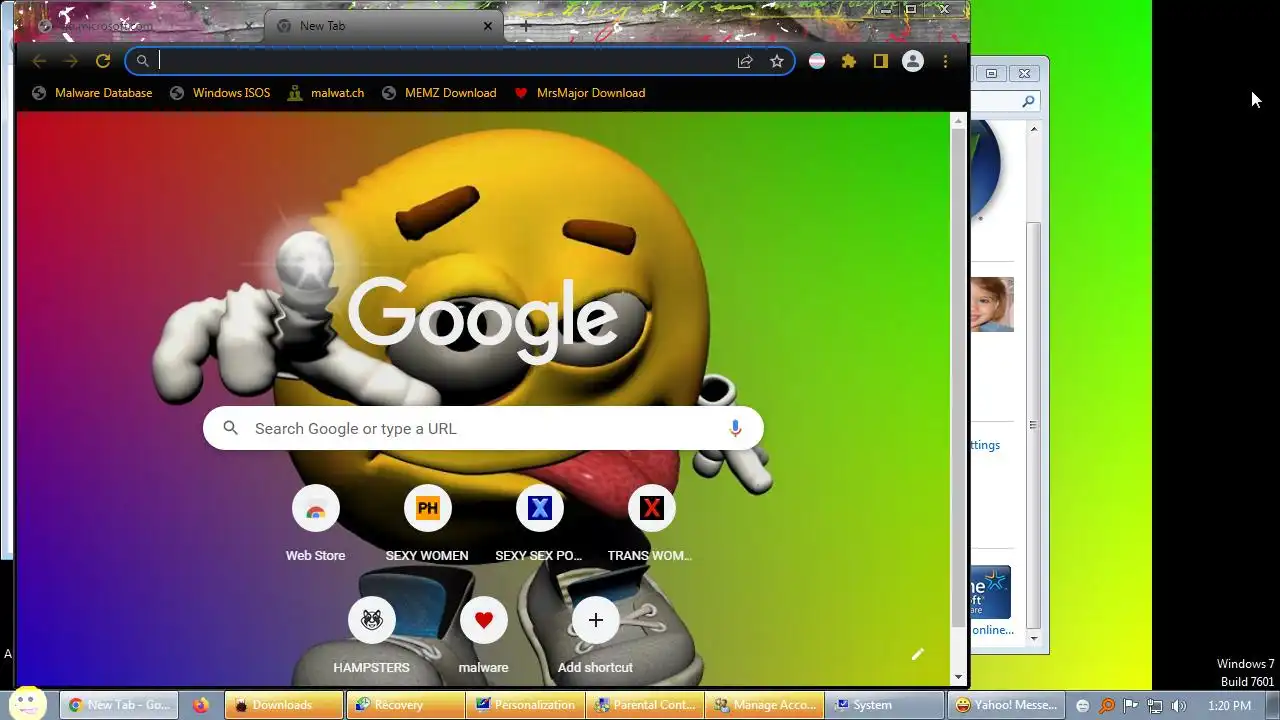This screenshot has height=720, width=1280.
Task: Open the red X shortcut tile
Action: 652,509
